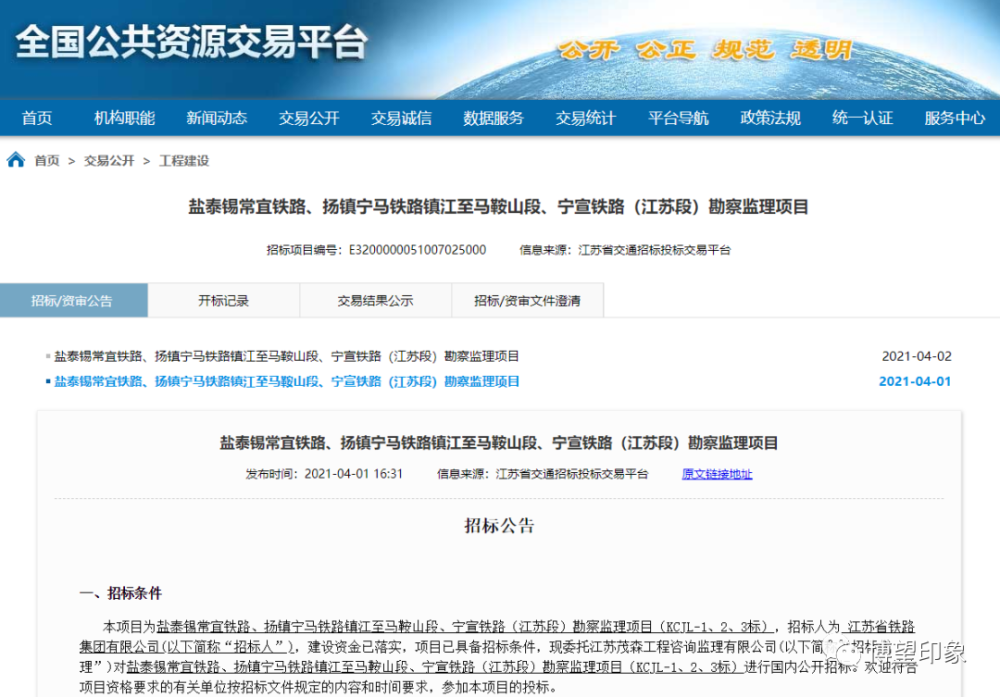Select 统一认证 in the navigation bar
The width and height of the screenshot is (1000, 697).
tap(862, 118)
